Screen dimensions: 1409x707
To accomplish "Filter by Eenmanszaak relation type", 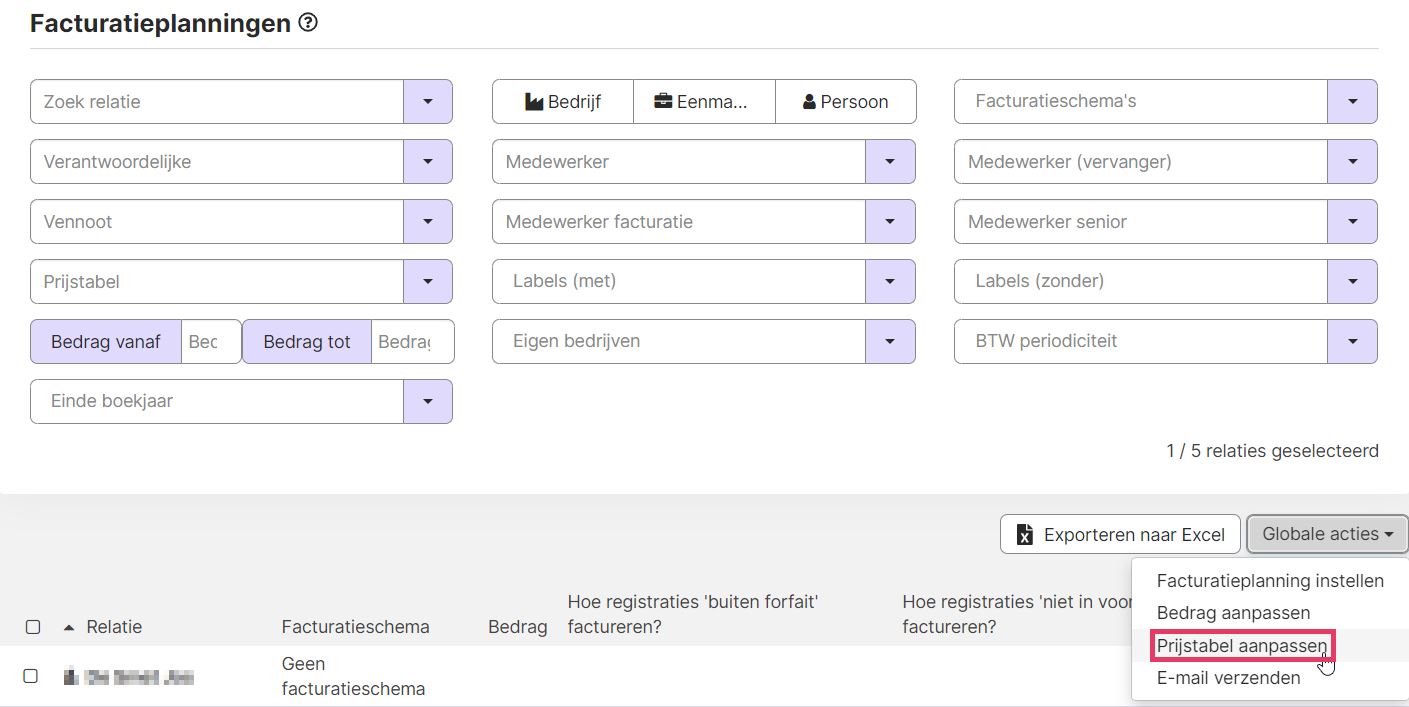I will [x=704, y=102].
